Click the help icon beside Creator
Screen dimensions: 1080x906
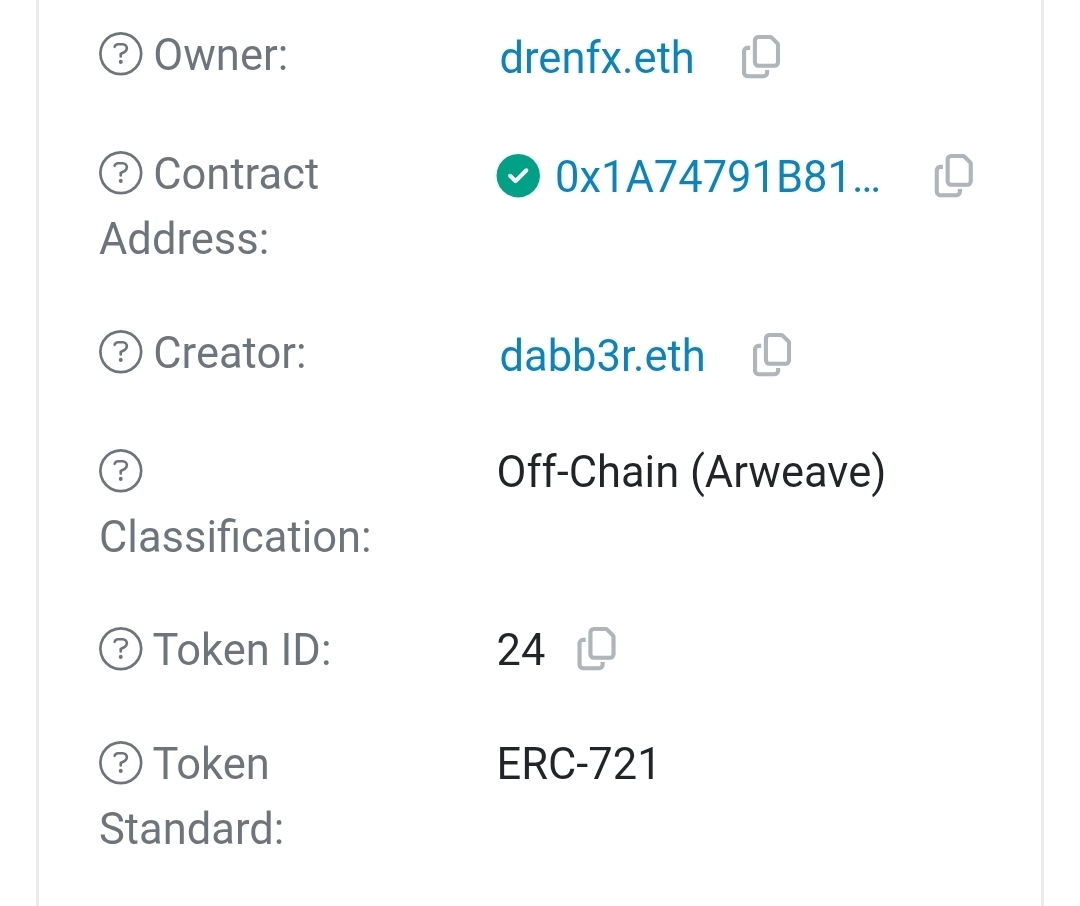coord(121,353)
